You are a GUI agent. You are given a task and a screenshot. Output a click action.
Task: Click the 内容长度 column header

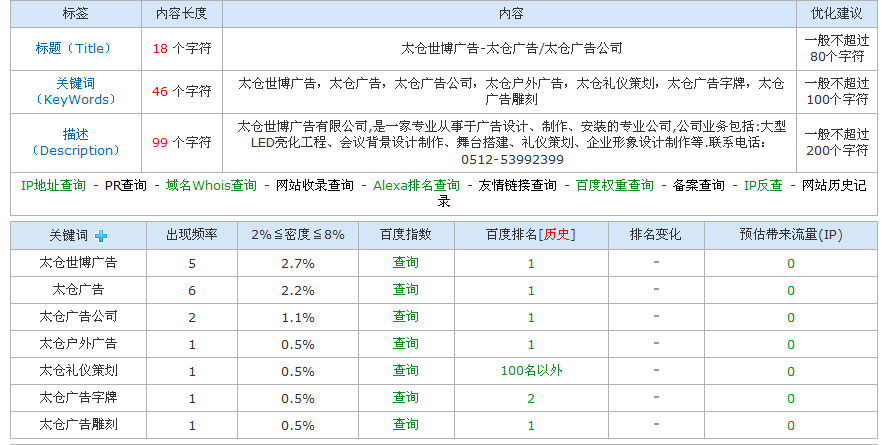pyautogui.click(x=182, y=14)
